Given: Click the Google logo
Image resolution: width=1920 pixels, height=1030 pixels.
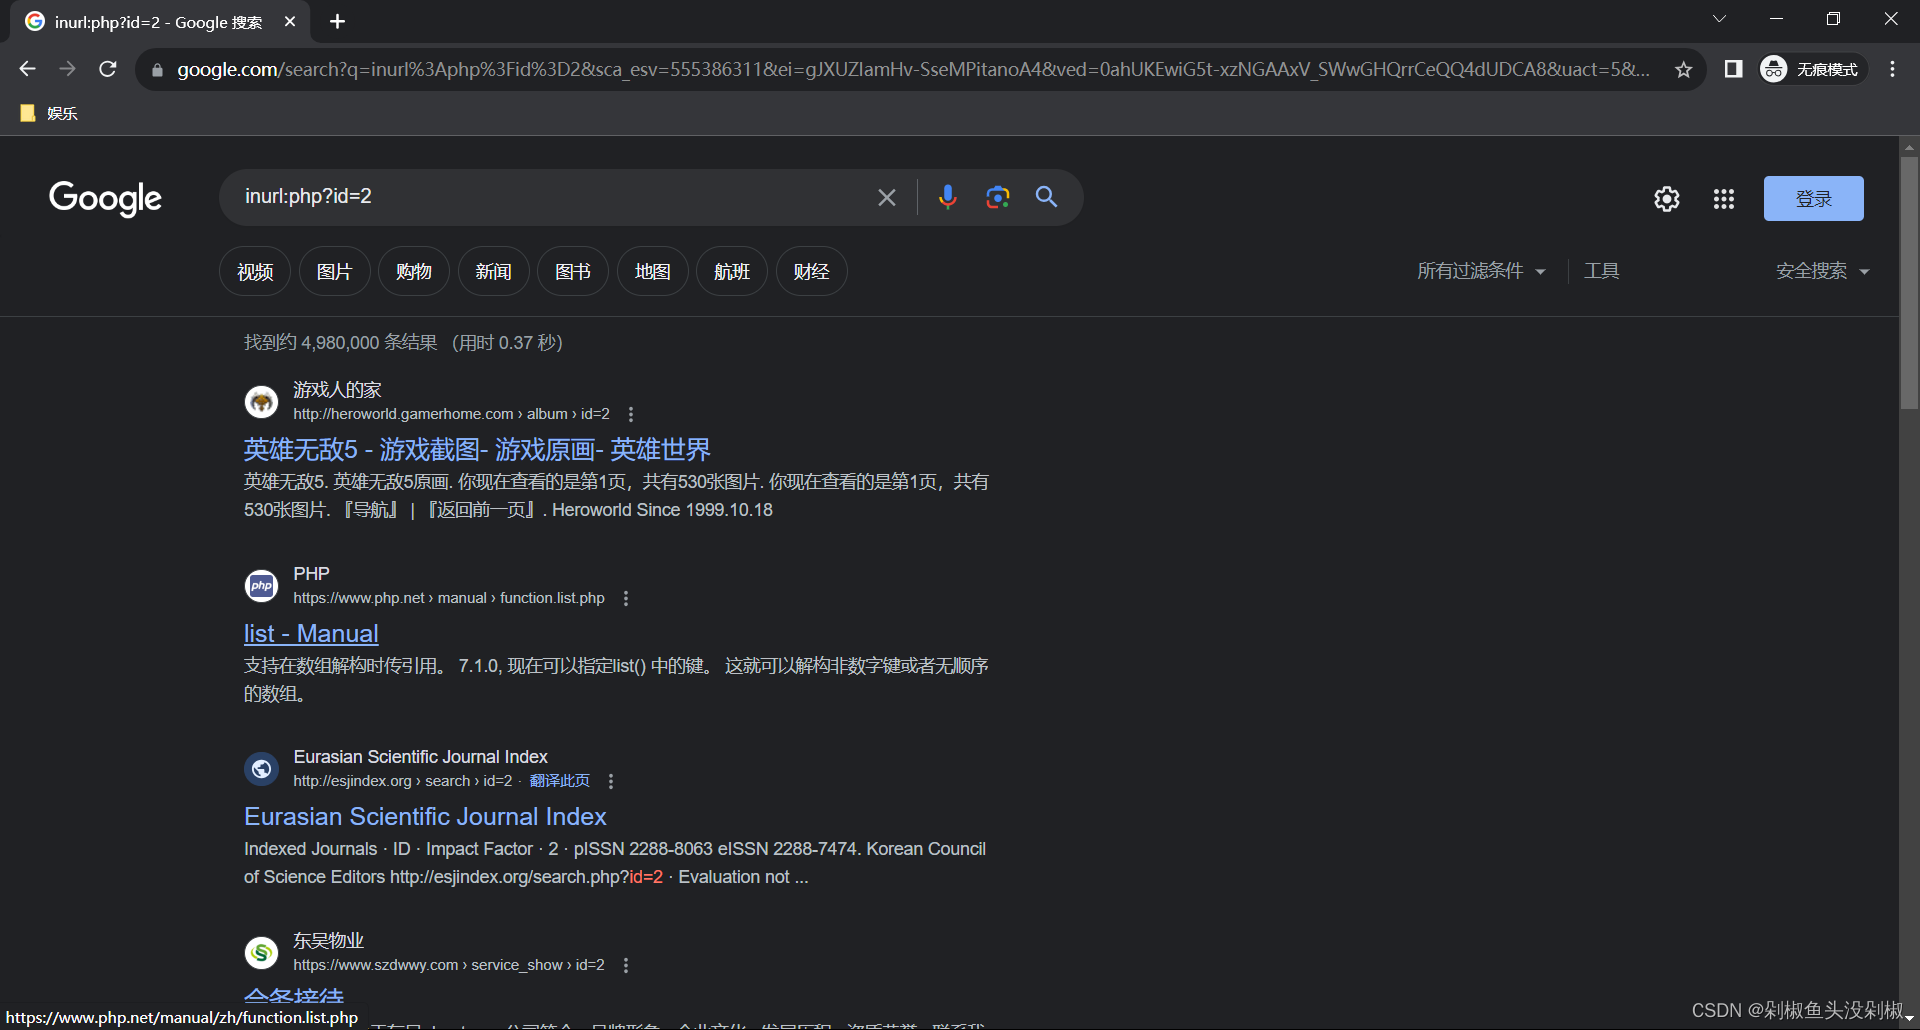Looking at the screenshot, I should pos(105,198).
